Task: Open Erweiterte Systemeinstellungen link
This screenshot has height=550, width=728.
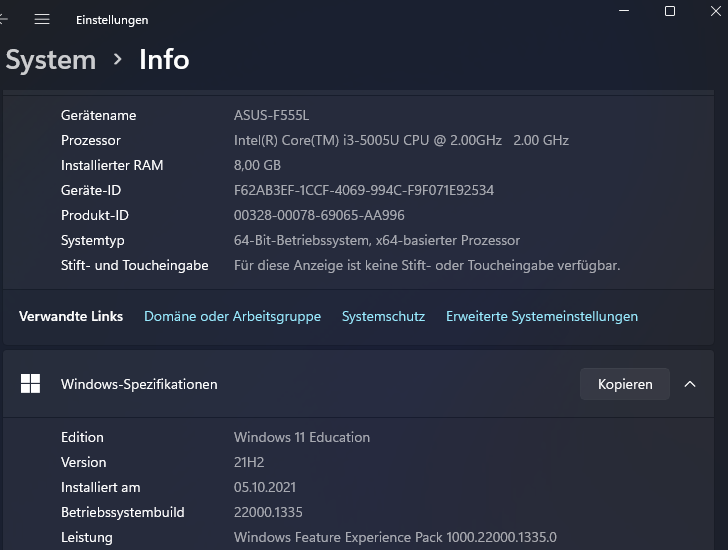Action: 542,316
